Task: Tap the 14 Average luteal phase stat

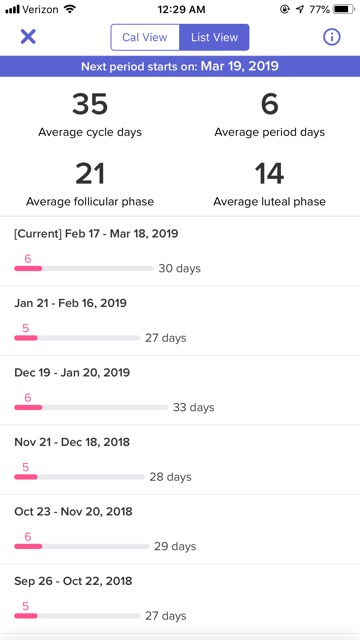Action: click(269, 184)
